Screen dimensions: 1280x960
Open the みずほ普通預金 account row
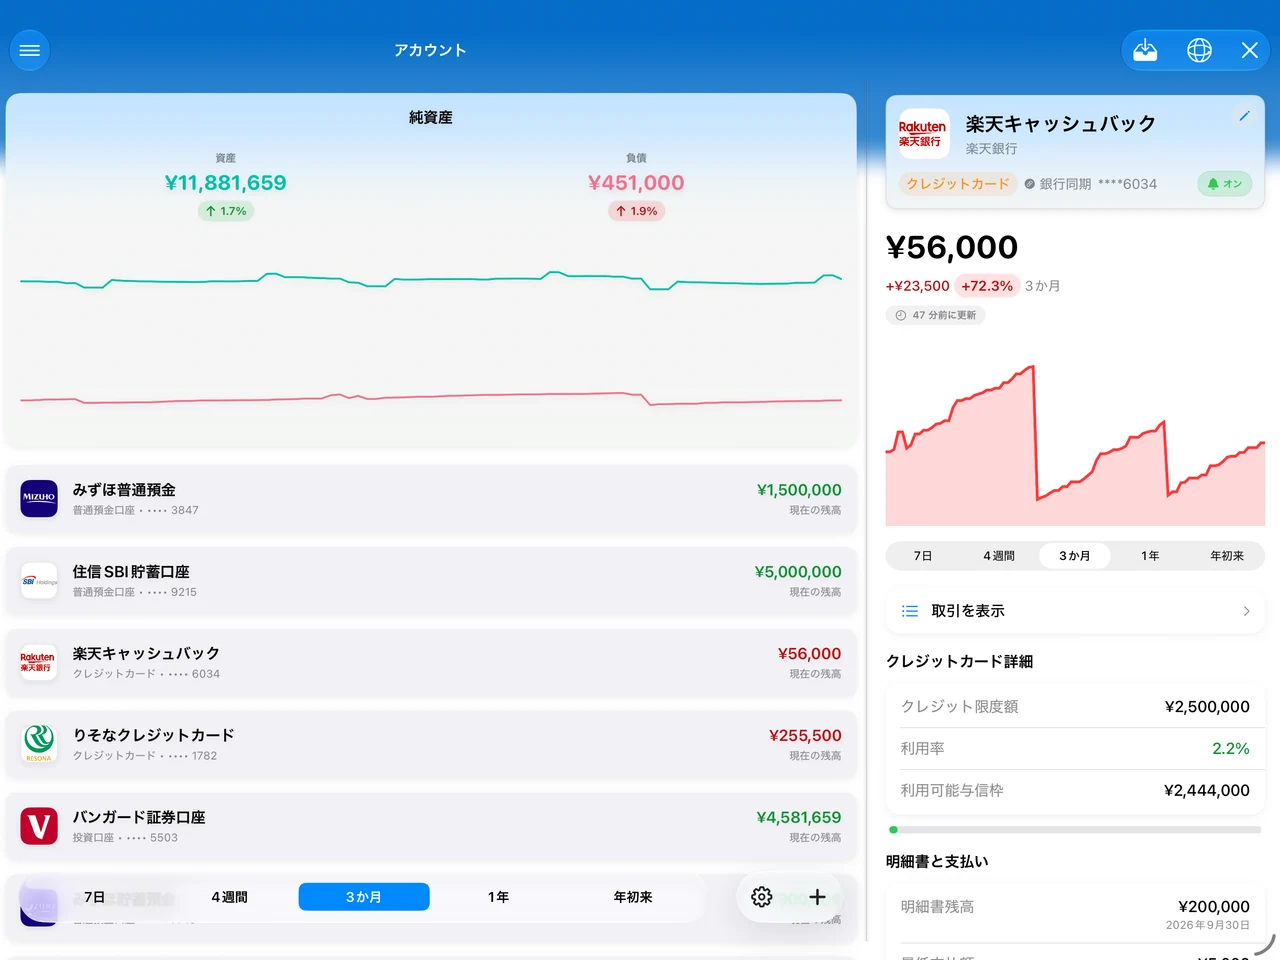click(431, 498)
